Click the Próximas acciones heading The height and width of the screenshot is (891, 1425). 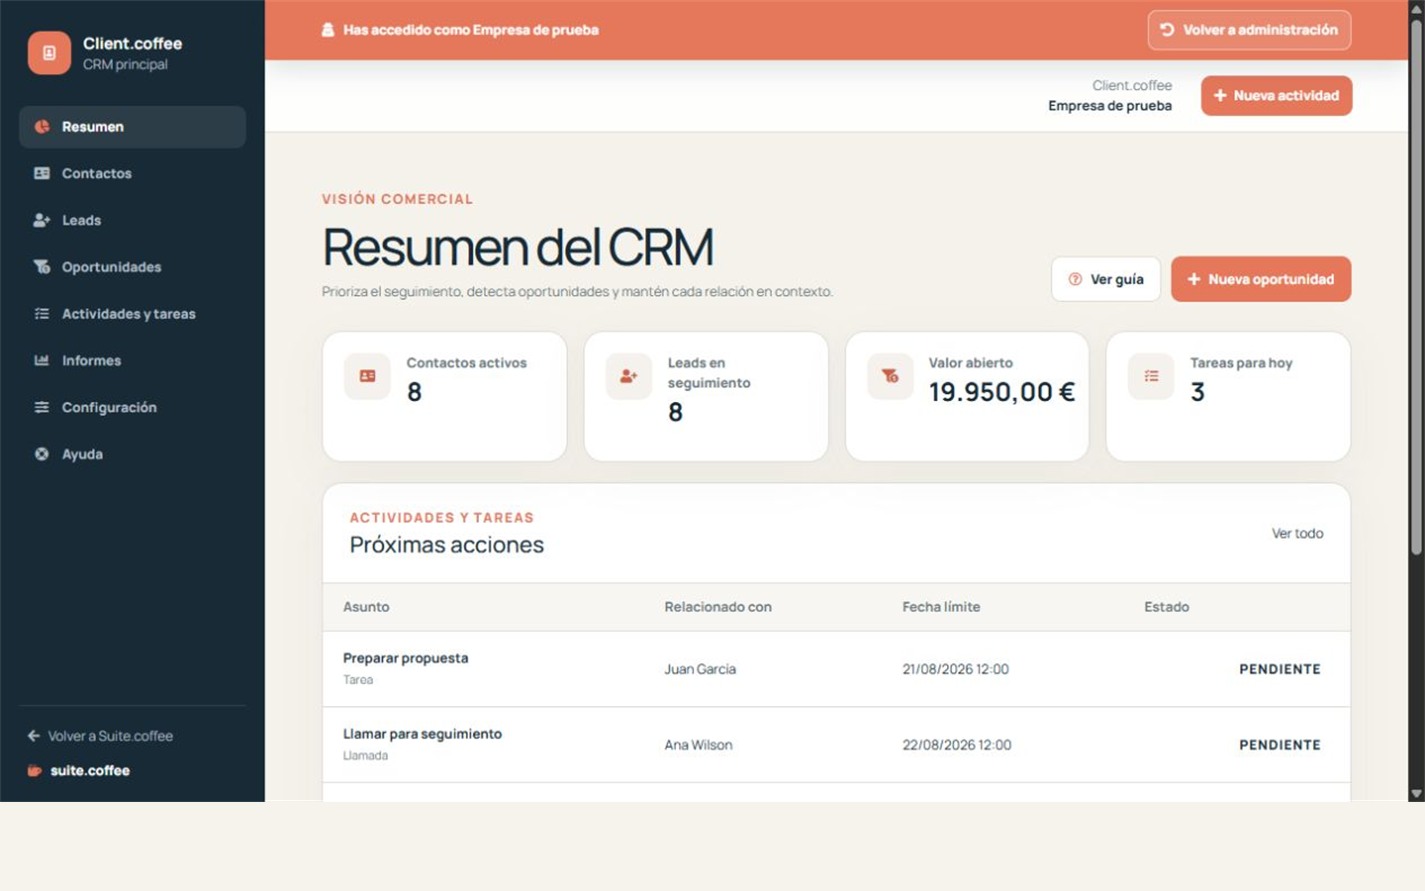pyautogui.click(x=447, y=545)
